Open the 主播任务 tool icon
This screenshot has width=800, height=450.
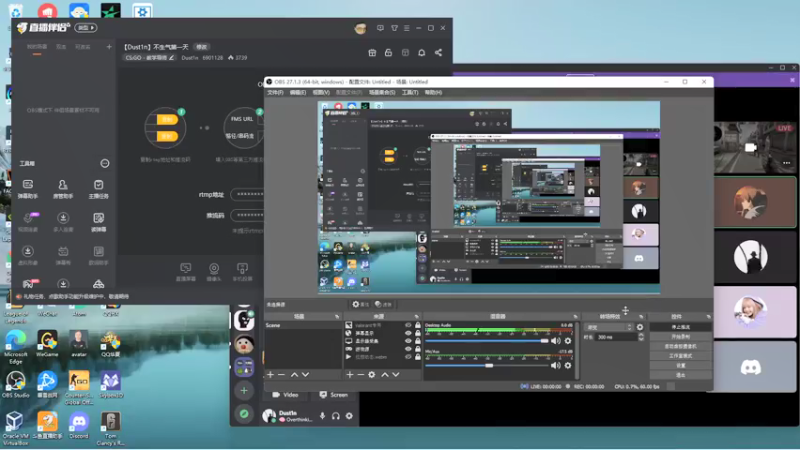tap(98, 188)
